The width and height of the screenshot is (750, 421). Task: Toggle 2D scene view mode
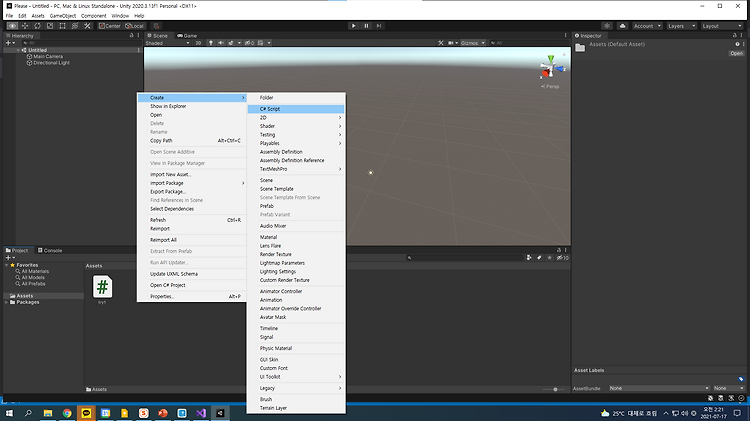tap(198, 43)
